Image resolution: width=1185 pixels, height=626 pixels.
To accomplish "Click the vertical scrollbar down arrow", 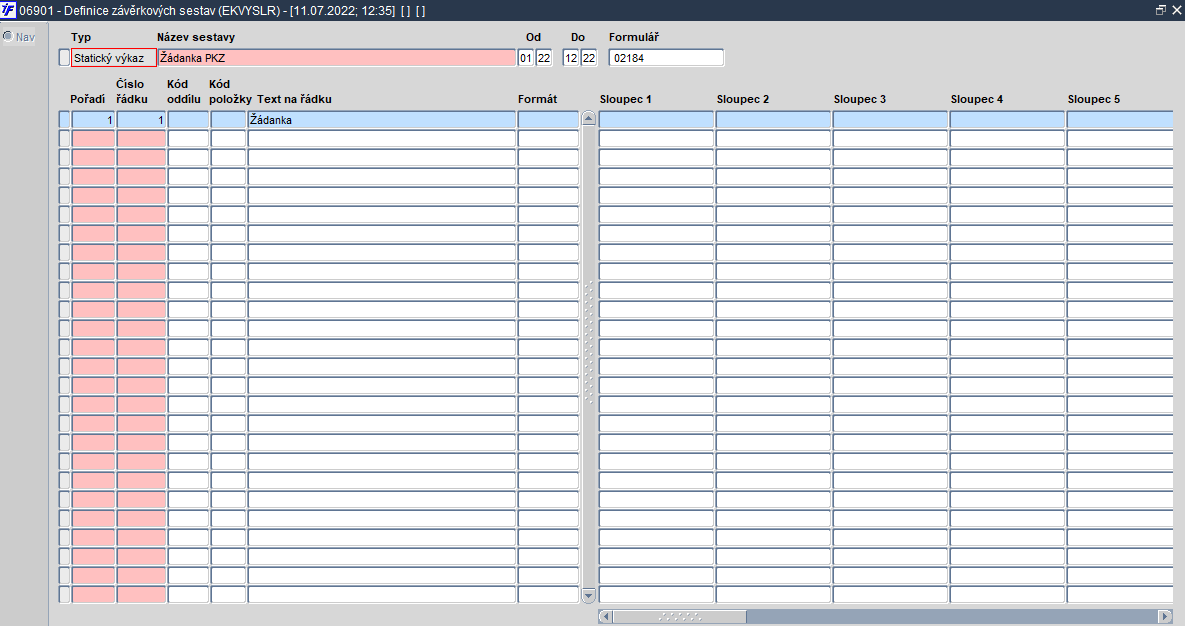I will pos(589,595).
